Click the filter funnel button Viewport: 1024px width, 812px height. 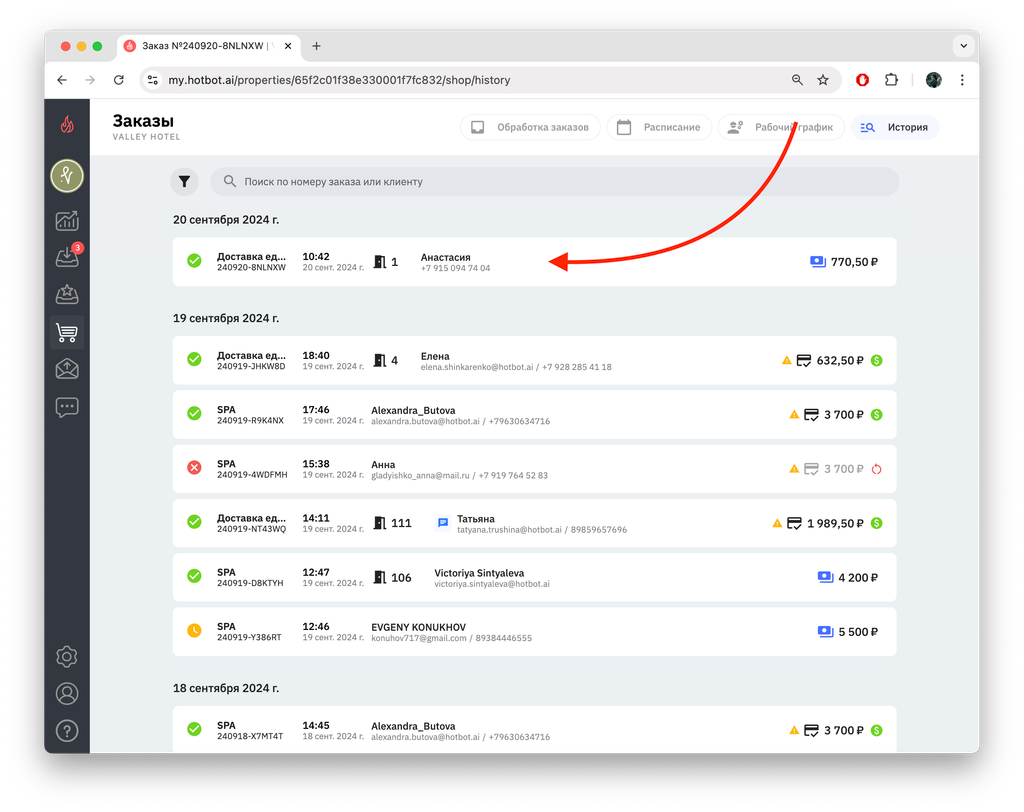tap(184, 182)
